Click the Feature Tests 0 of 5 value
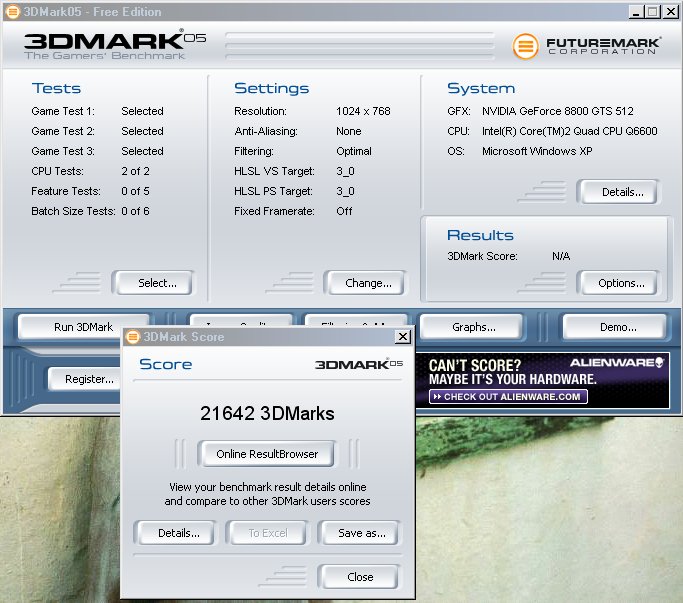Screen dimensions: 683x603 pyautogui.click(x=135, y=191)
